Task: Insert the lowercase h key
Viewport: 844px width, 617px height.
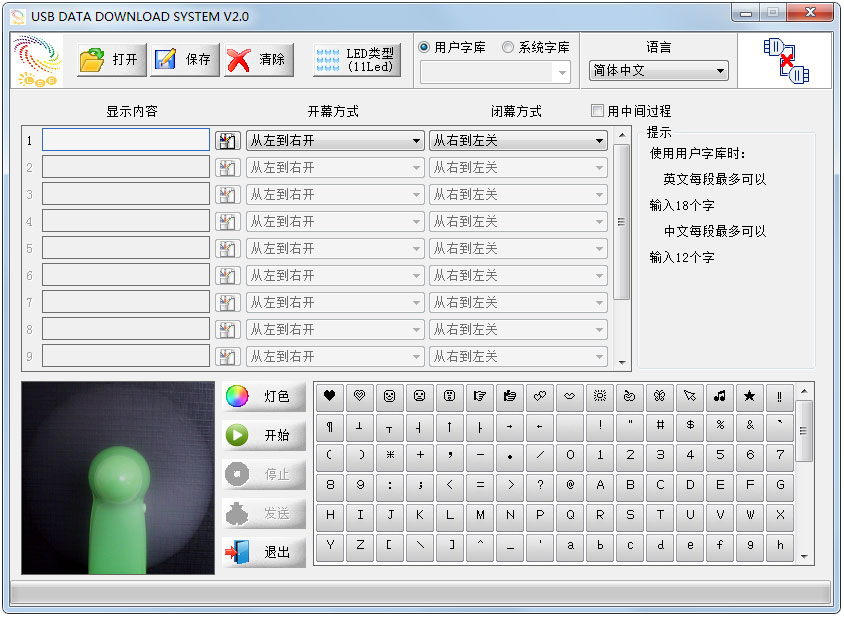Action: [780, 546]
